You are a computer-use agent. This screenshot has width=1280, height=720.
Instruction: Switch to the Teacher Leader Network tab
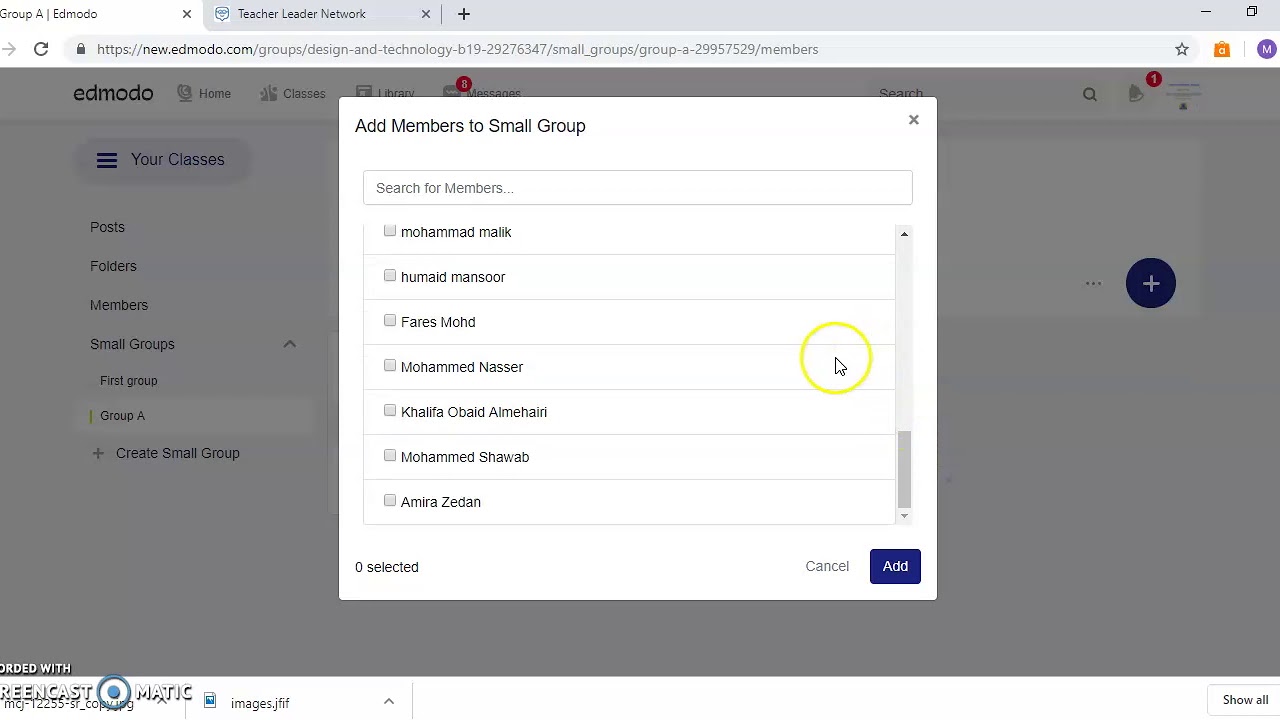pos(301,14)
